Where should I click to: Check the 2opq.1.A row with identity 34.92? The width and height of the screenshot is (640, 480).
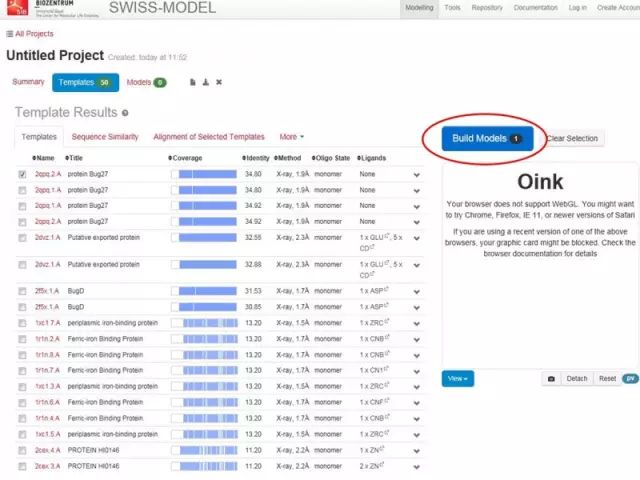pos(22,207)
